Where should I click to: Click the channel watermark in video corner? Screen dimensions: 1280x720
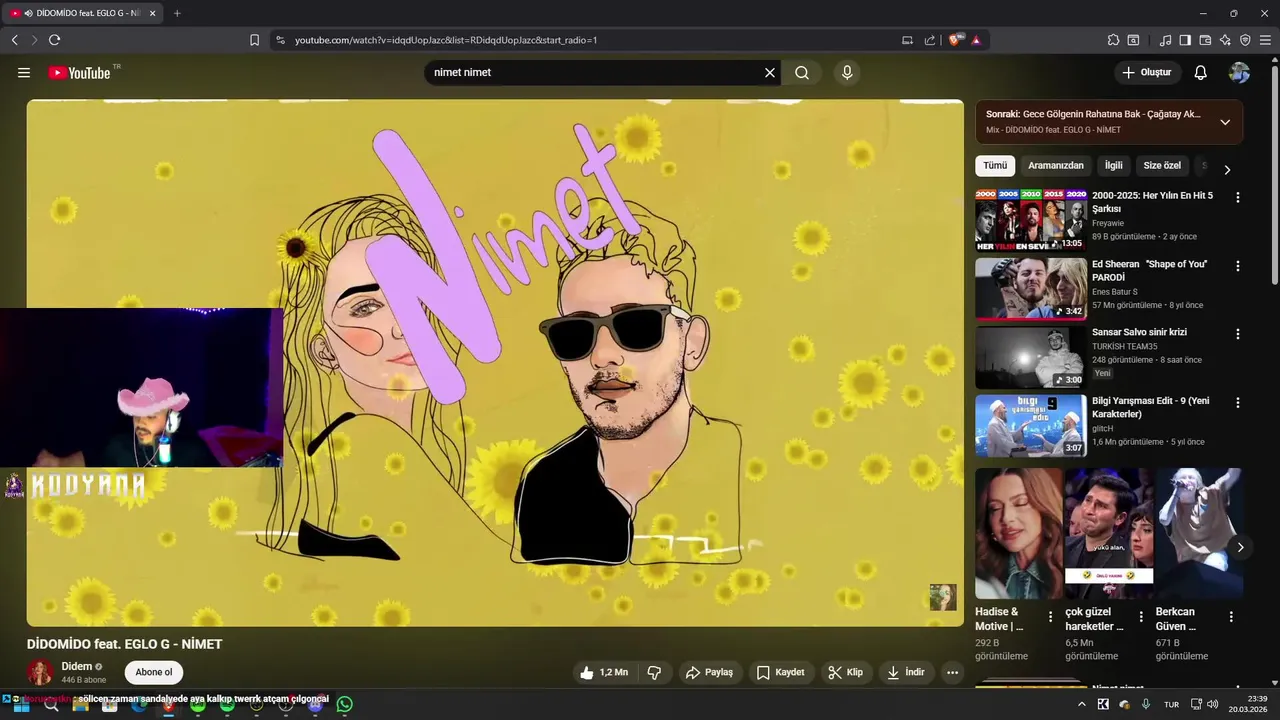[943, 597]
